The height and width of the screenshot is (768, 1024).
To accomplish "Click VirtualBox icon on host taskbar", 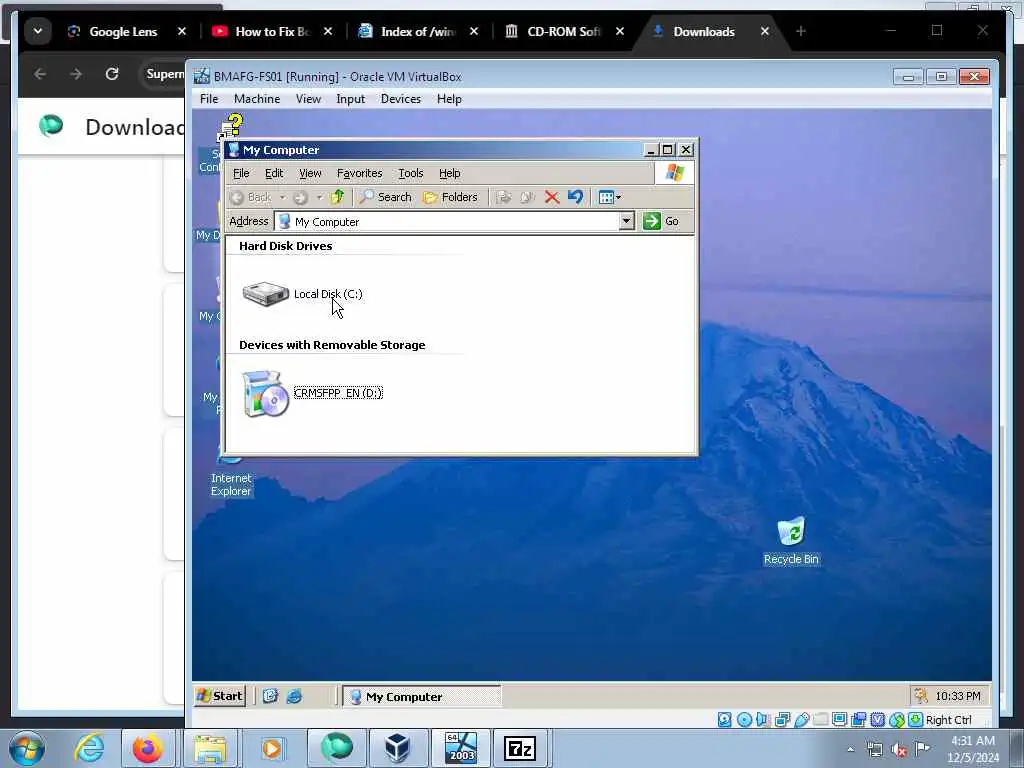I will click(396, 748).
